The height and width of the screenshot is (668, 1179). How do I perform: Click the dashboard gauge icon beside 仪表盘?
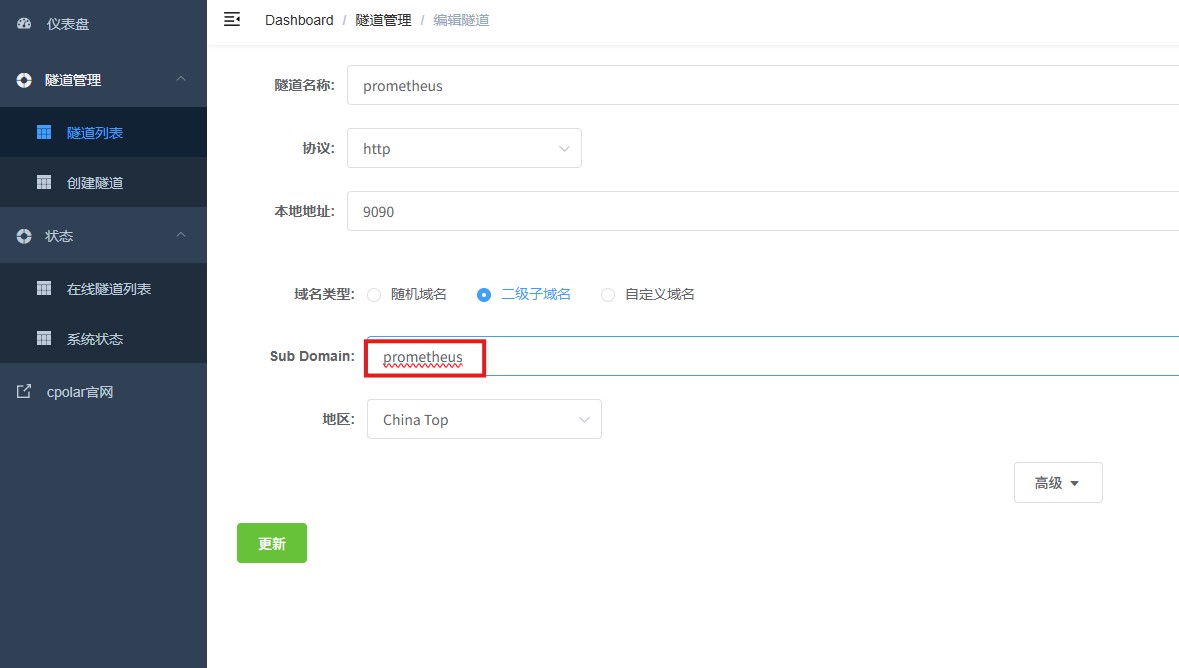[x=24, y=23]
